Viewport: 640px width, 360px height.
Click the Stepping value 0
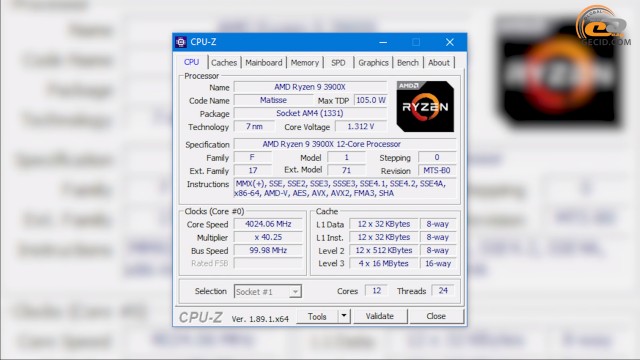pyautogui.click(x=437, y=157)
